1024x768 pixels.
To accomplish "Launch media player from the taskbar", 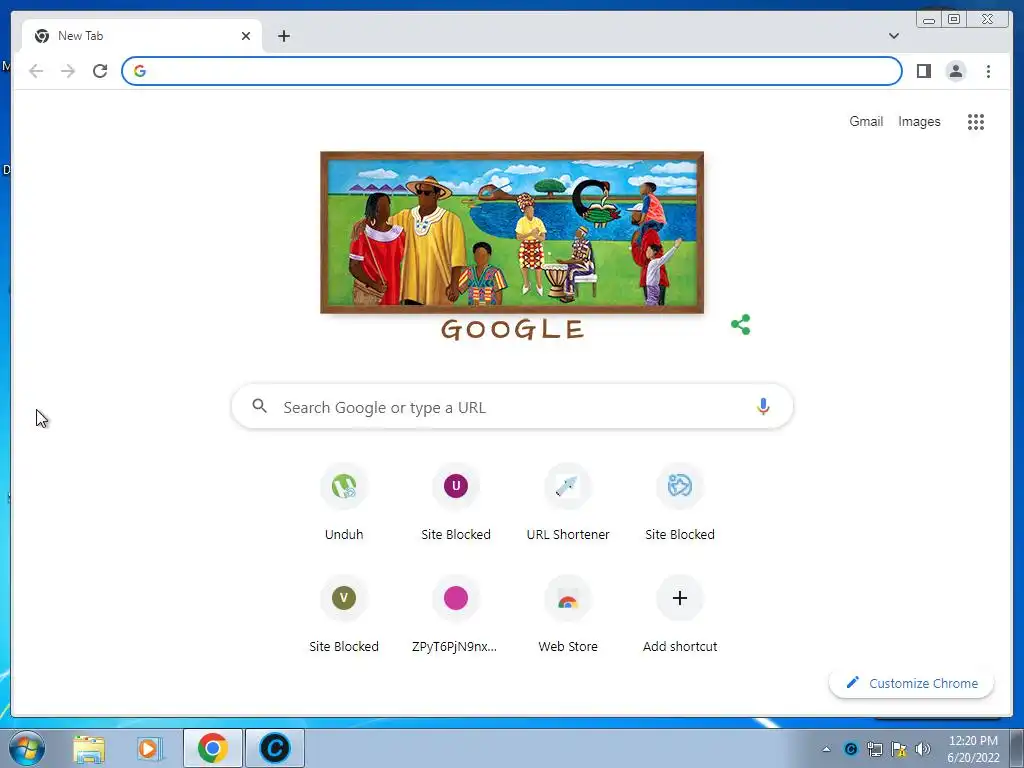I will click(148, 748).
